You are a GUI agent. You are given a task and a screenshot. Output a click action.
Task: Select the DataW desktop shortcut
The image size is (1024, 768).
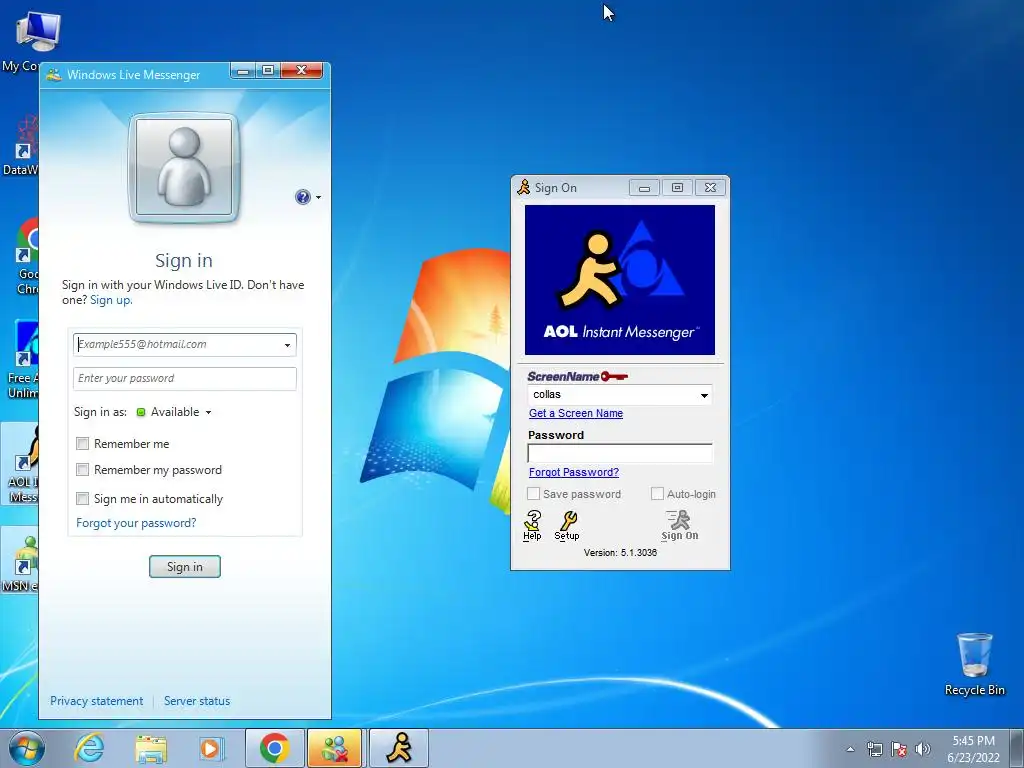point(21,145)
